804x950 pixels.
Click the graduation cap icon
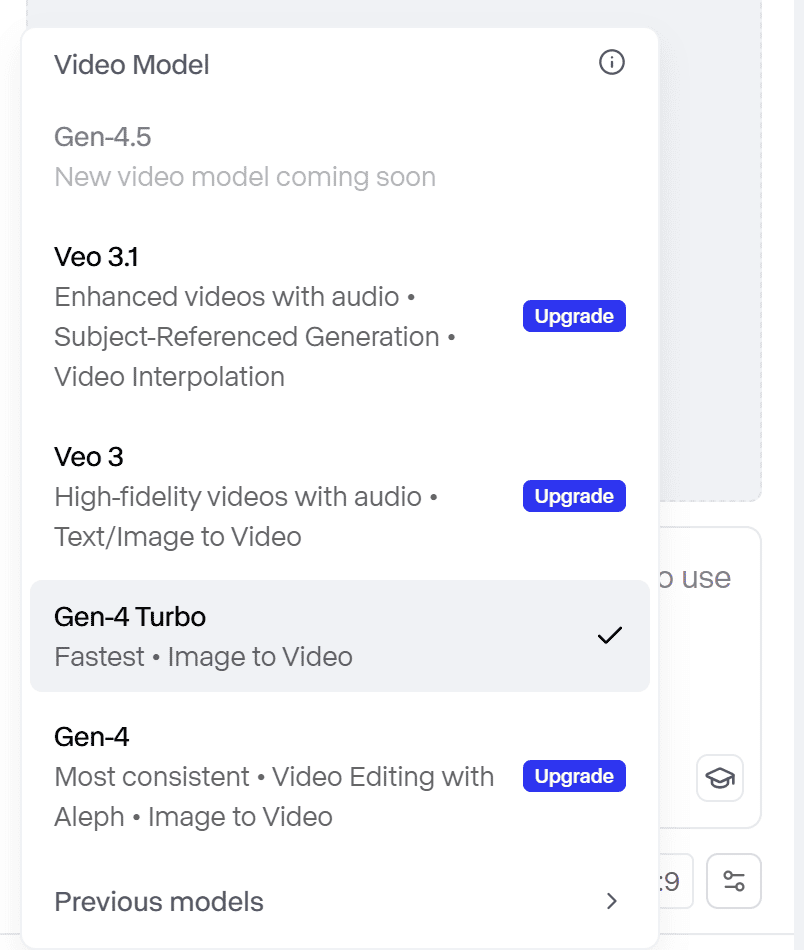(719, 778)
